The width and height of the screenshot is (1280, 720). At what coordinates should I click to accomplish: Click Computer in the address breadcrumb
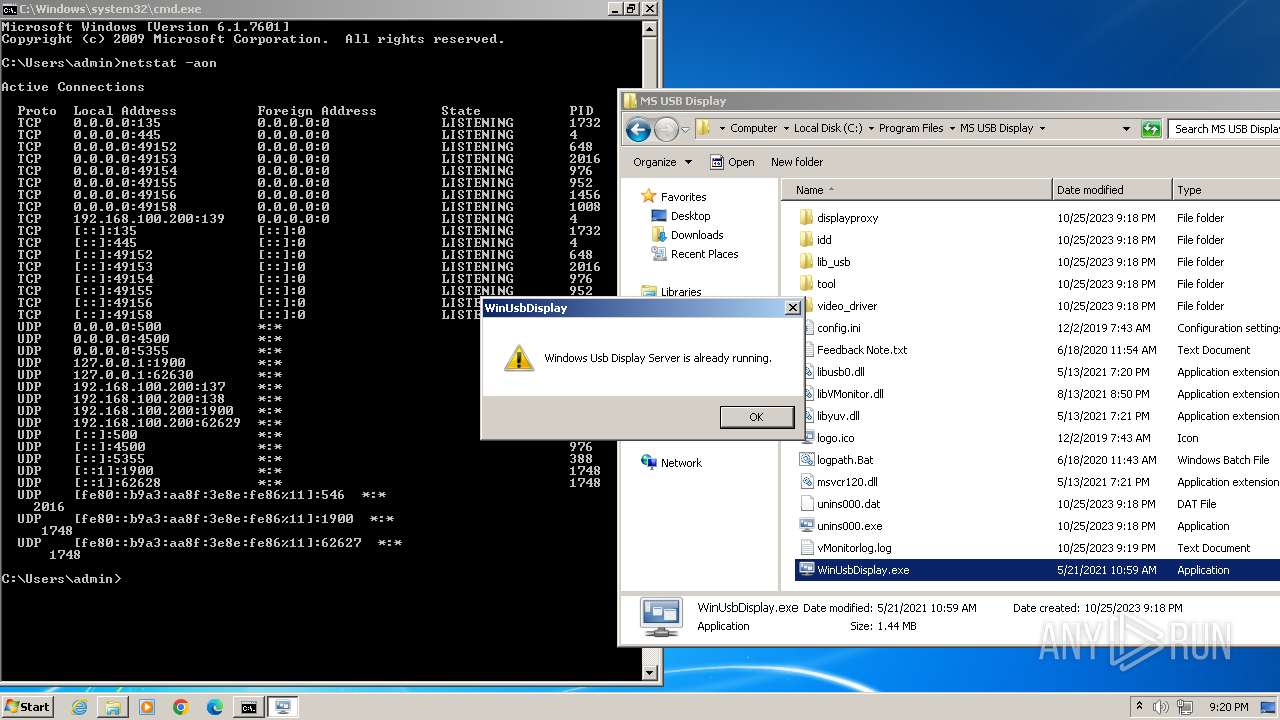pos(753,128)
